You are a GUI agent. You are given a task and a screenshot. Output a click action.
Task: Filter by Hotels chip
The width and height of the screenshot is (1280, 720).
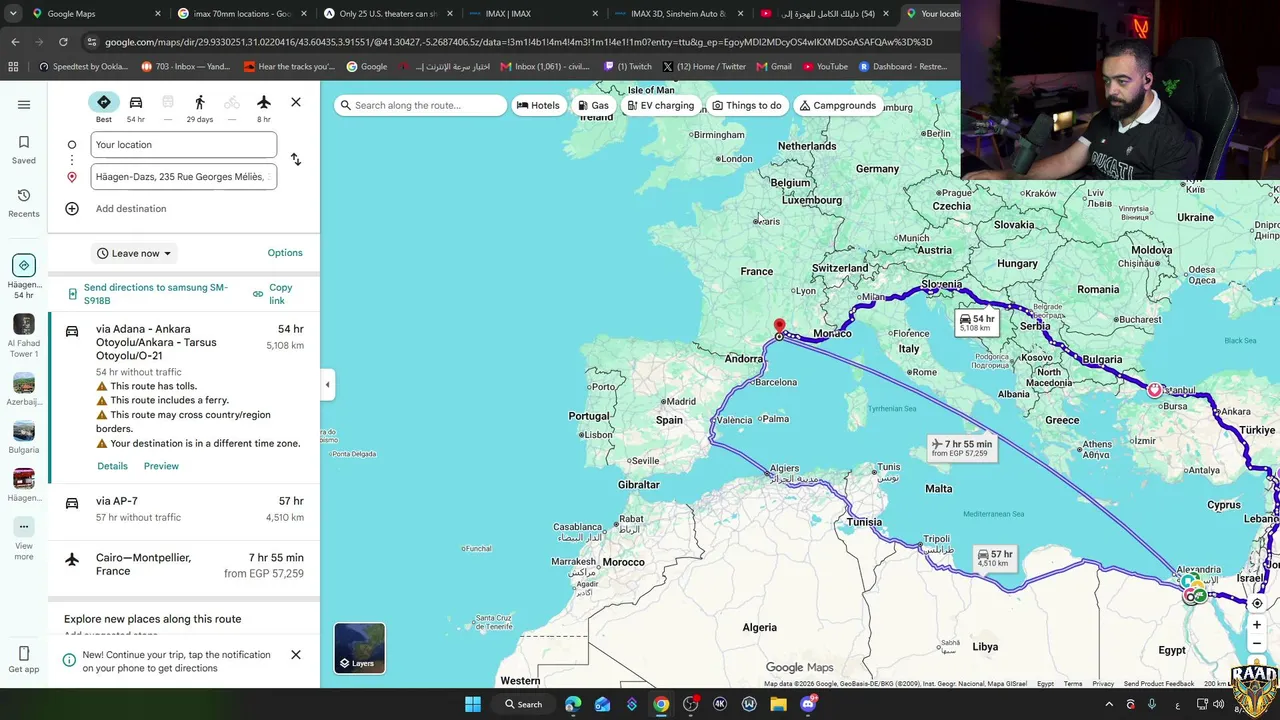[x=538, y=105]
